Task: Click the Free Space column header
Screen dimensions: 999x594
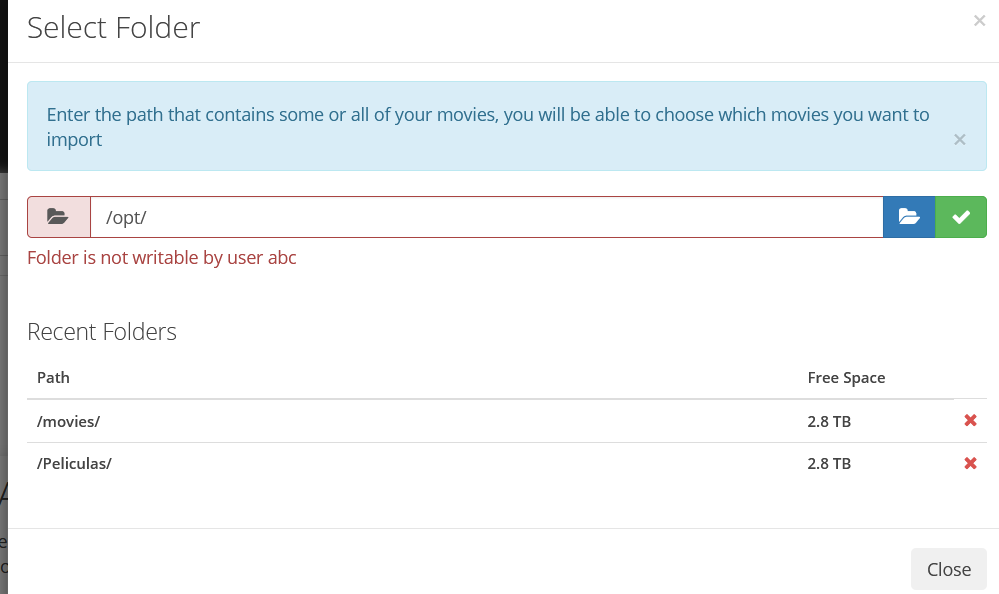Action: click(846, 377)
